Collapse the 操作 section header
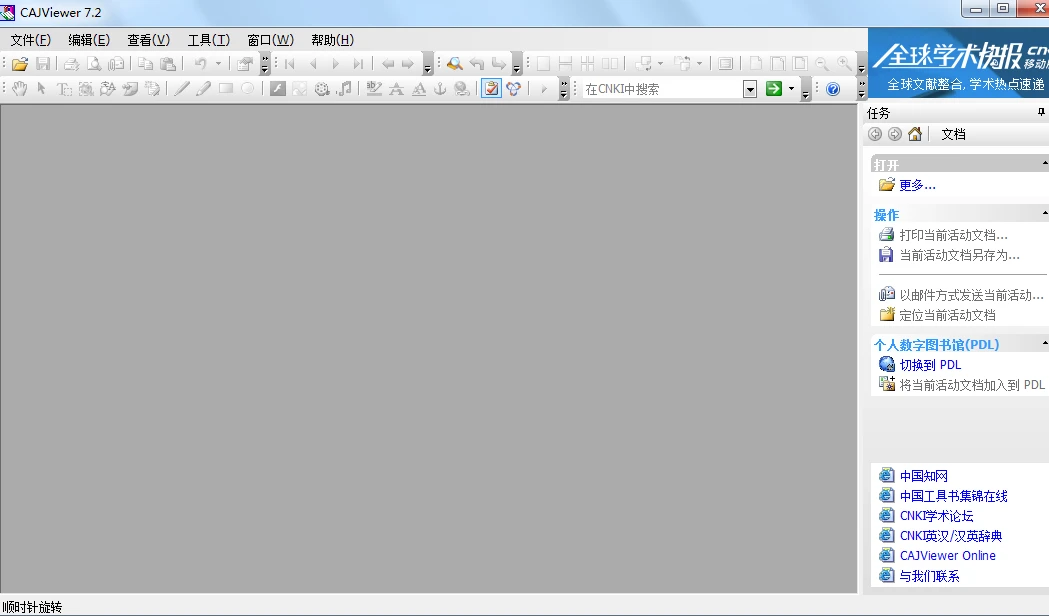1049x616 pixels. pos(959,214)
